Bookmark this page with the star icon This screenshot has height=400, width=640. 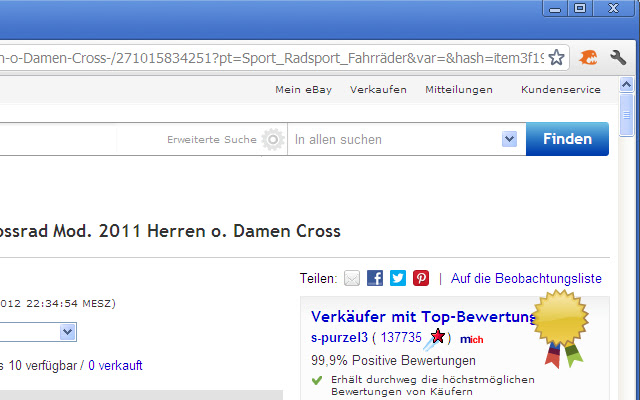(x=556, y=58)
